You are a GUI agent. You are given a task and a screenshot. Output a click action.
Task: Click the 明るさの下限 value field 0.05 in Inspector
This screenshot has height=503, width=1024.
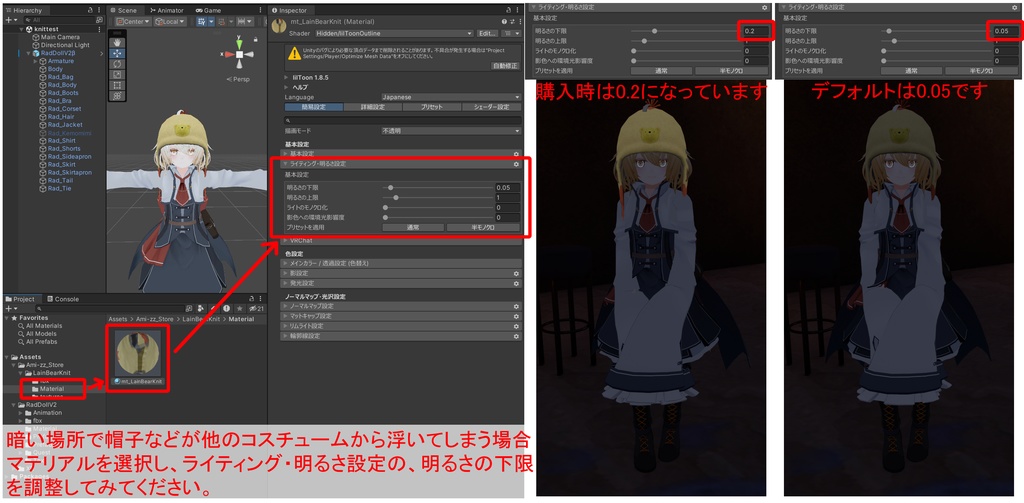tap(507, 187)
